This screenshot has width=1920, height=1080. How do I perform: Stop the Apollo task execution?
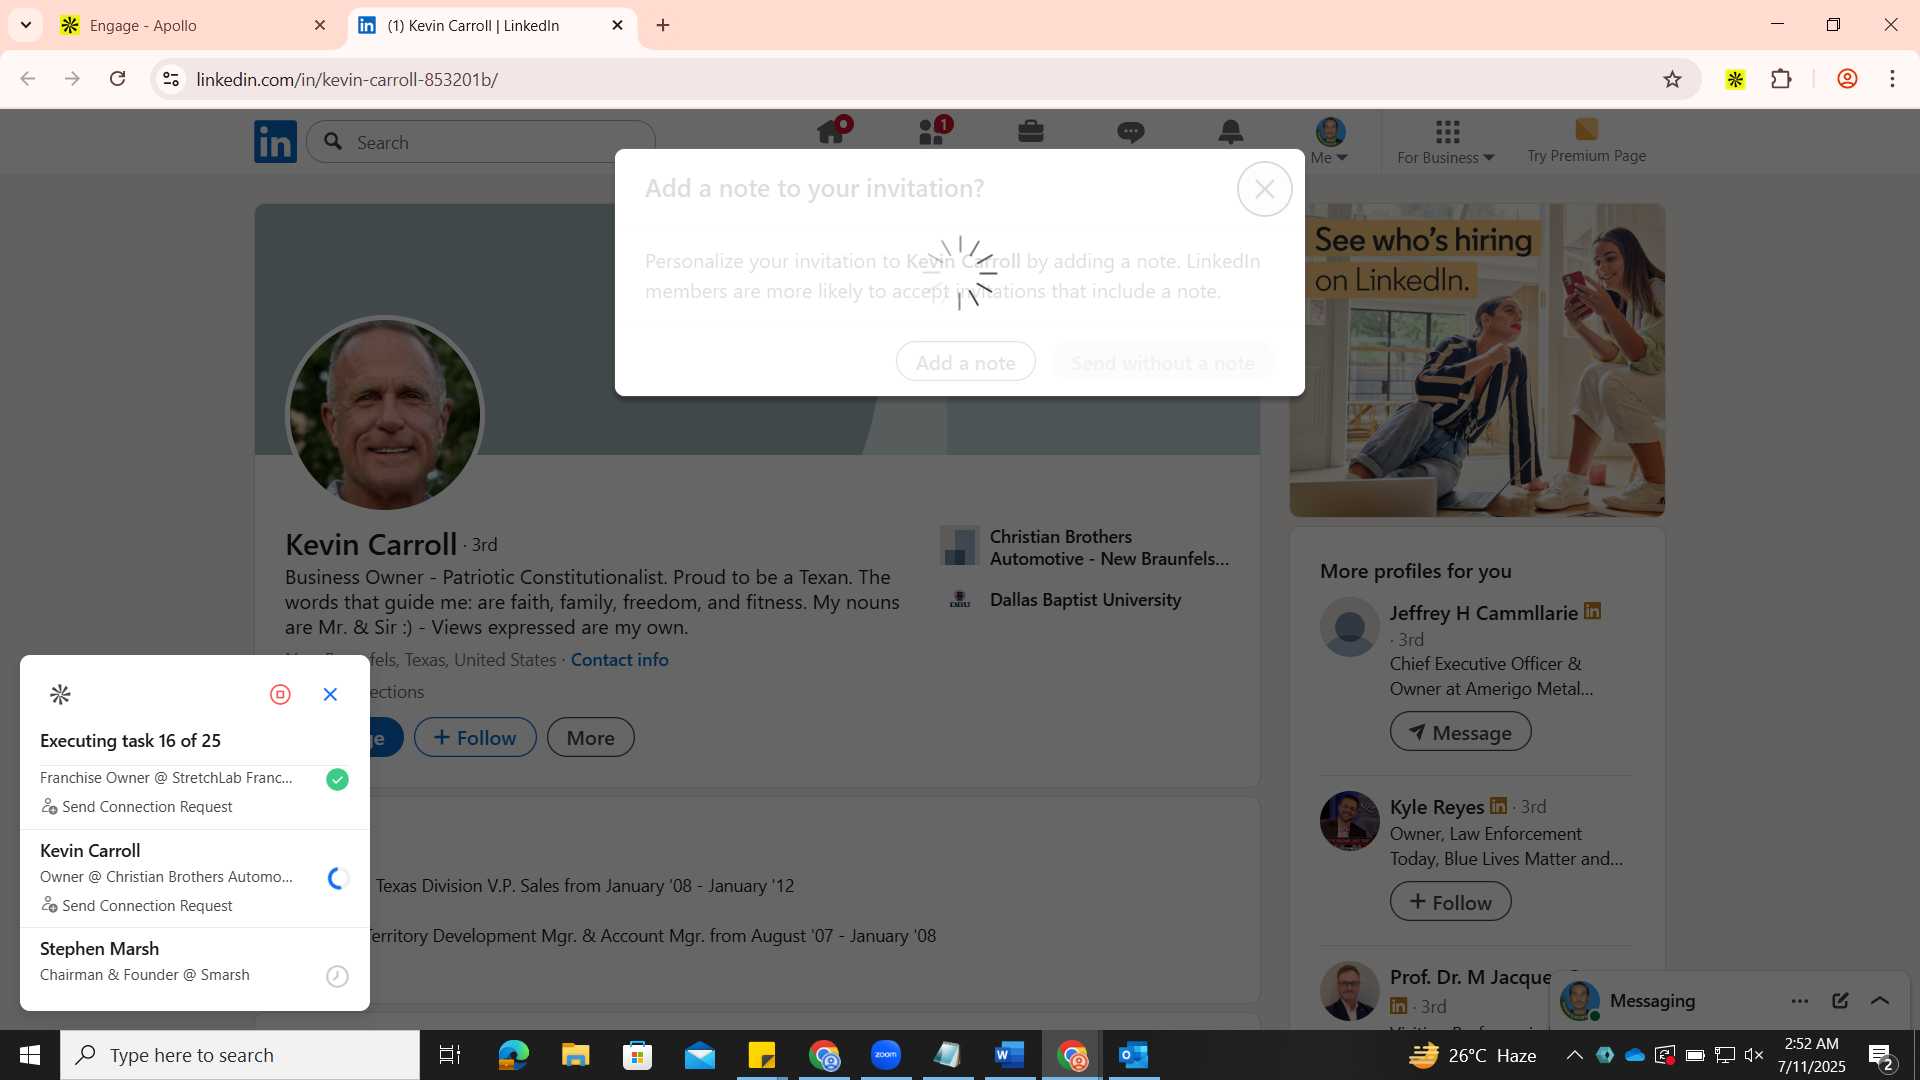click(x=280, y=694)
